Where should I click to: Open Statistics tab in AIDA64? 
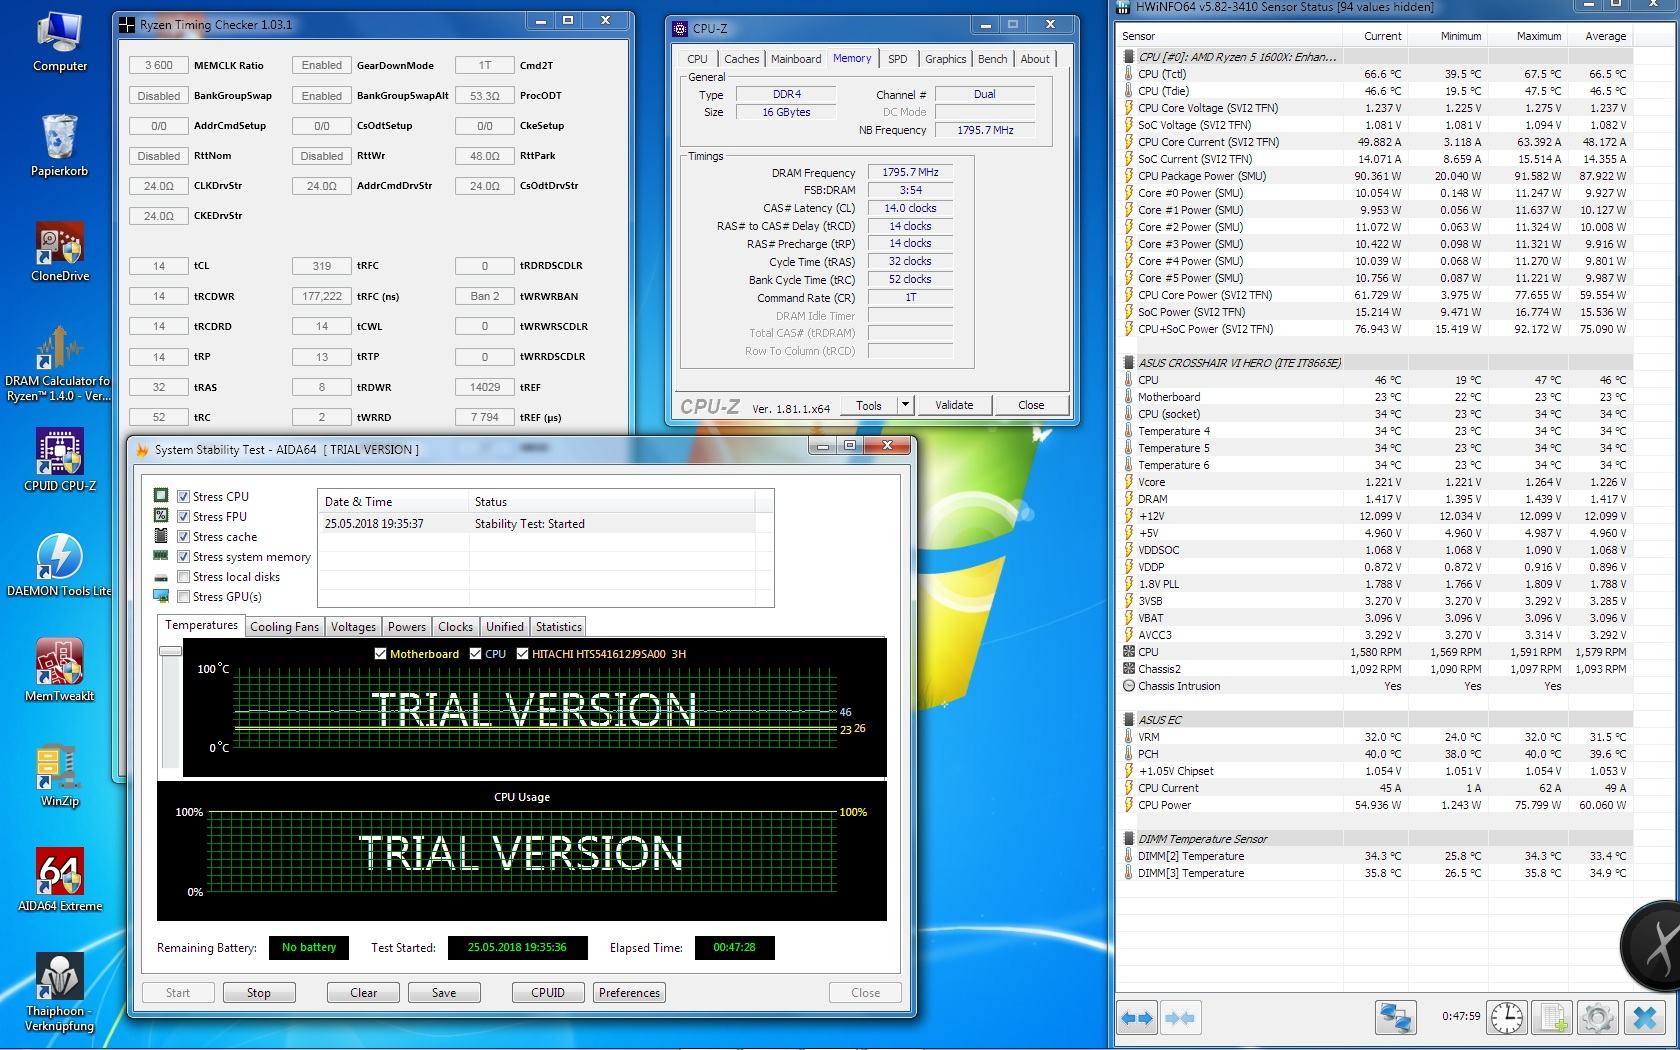pyautogui.click(x=558, y=627)
